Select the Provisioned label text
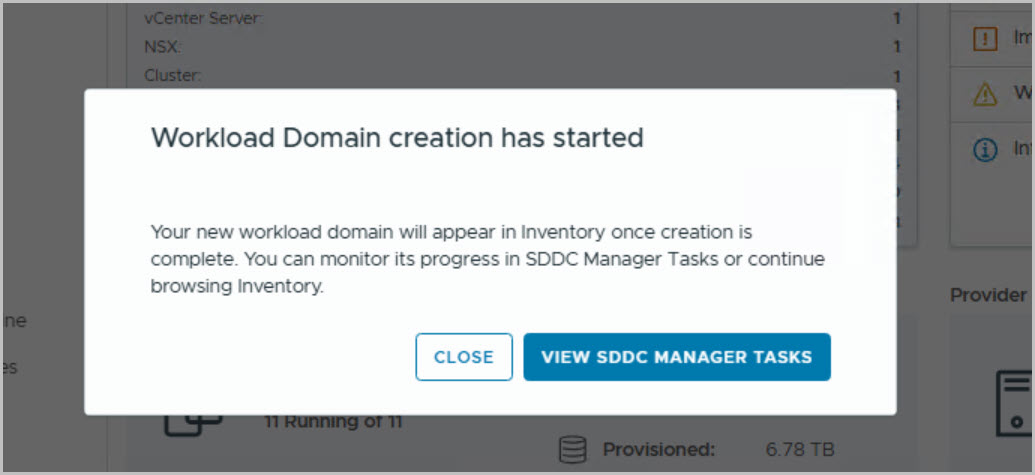Viewport: 1035px width, 475px height. click(x=659, y=450)
